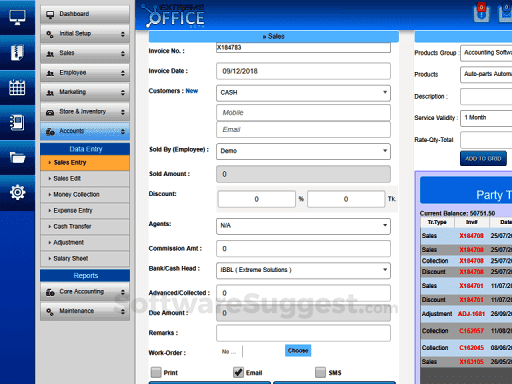Click the Maintenance menu button
Screen dimensions: 512x384
[85, 312]
